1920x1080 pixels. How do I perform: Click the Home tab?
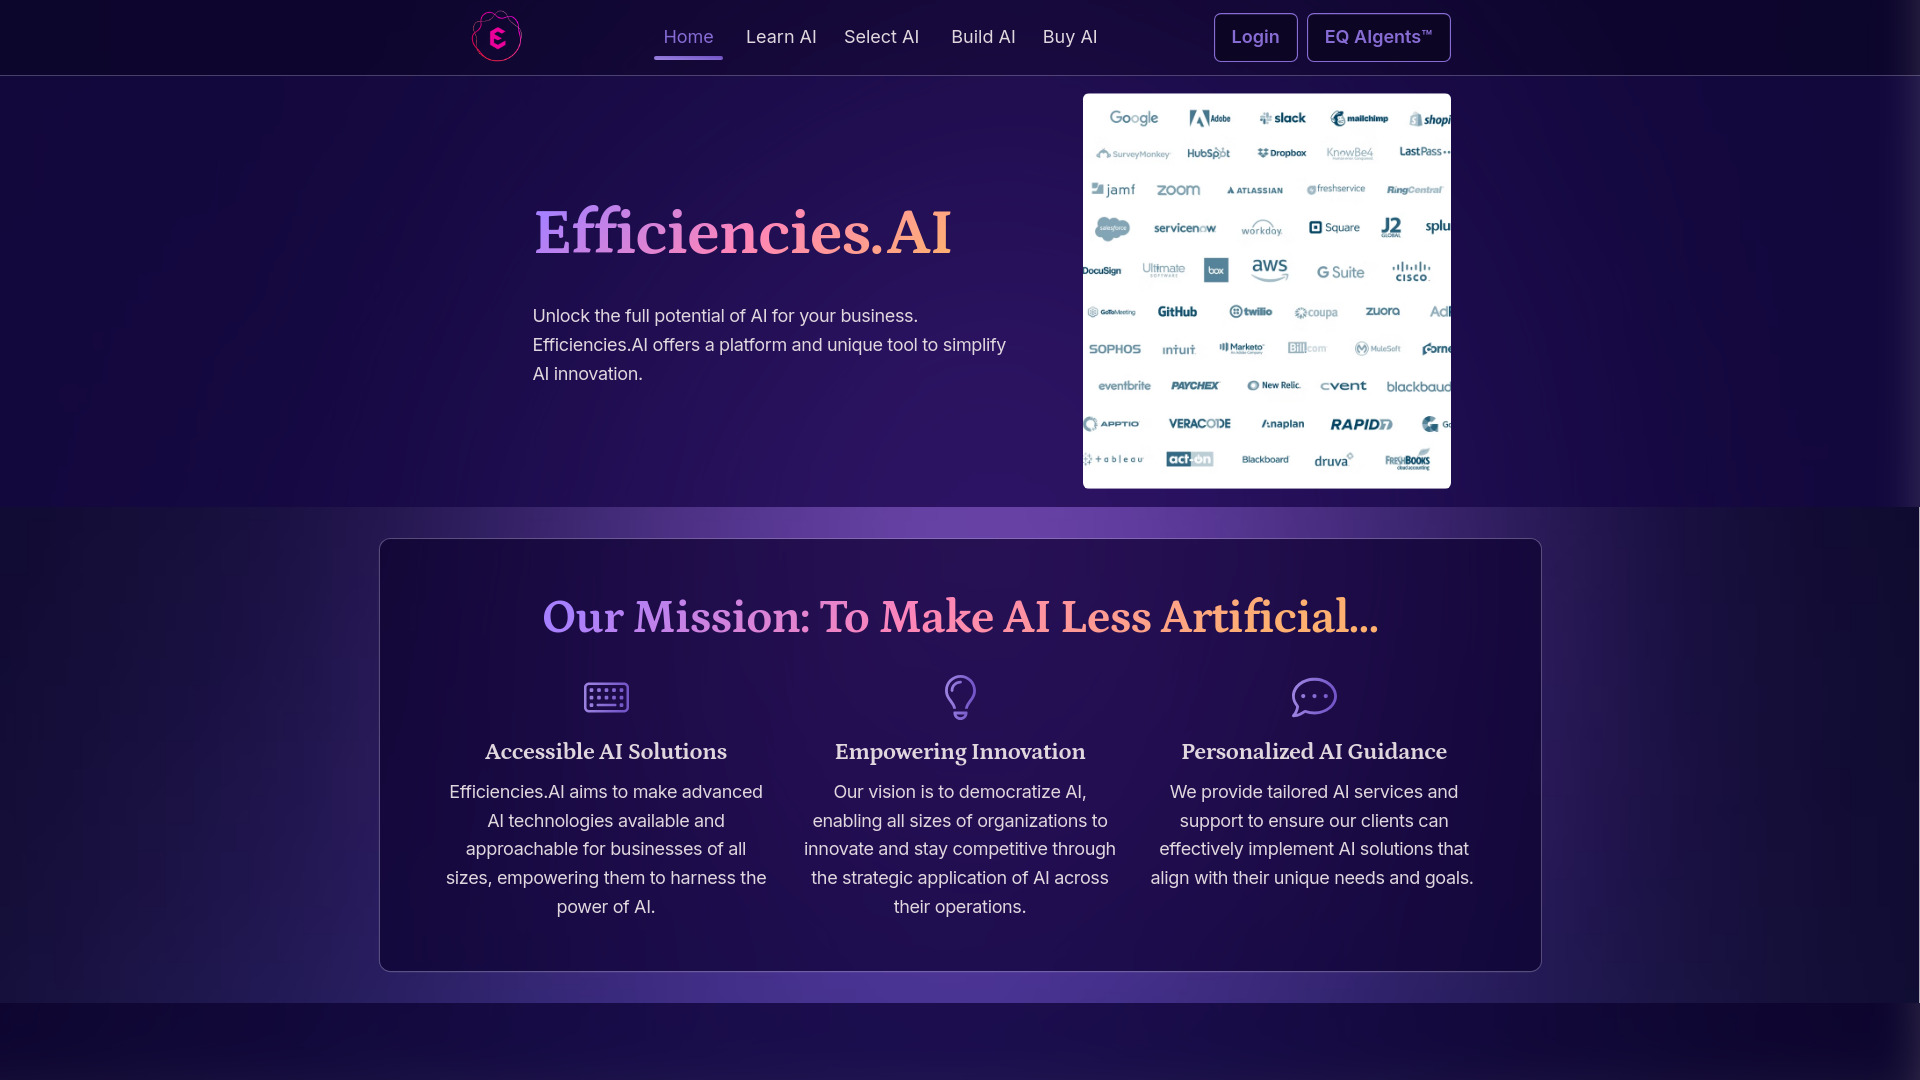pyautogui.click(x=687, y=36)
